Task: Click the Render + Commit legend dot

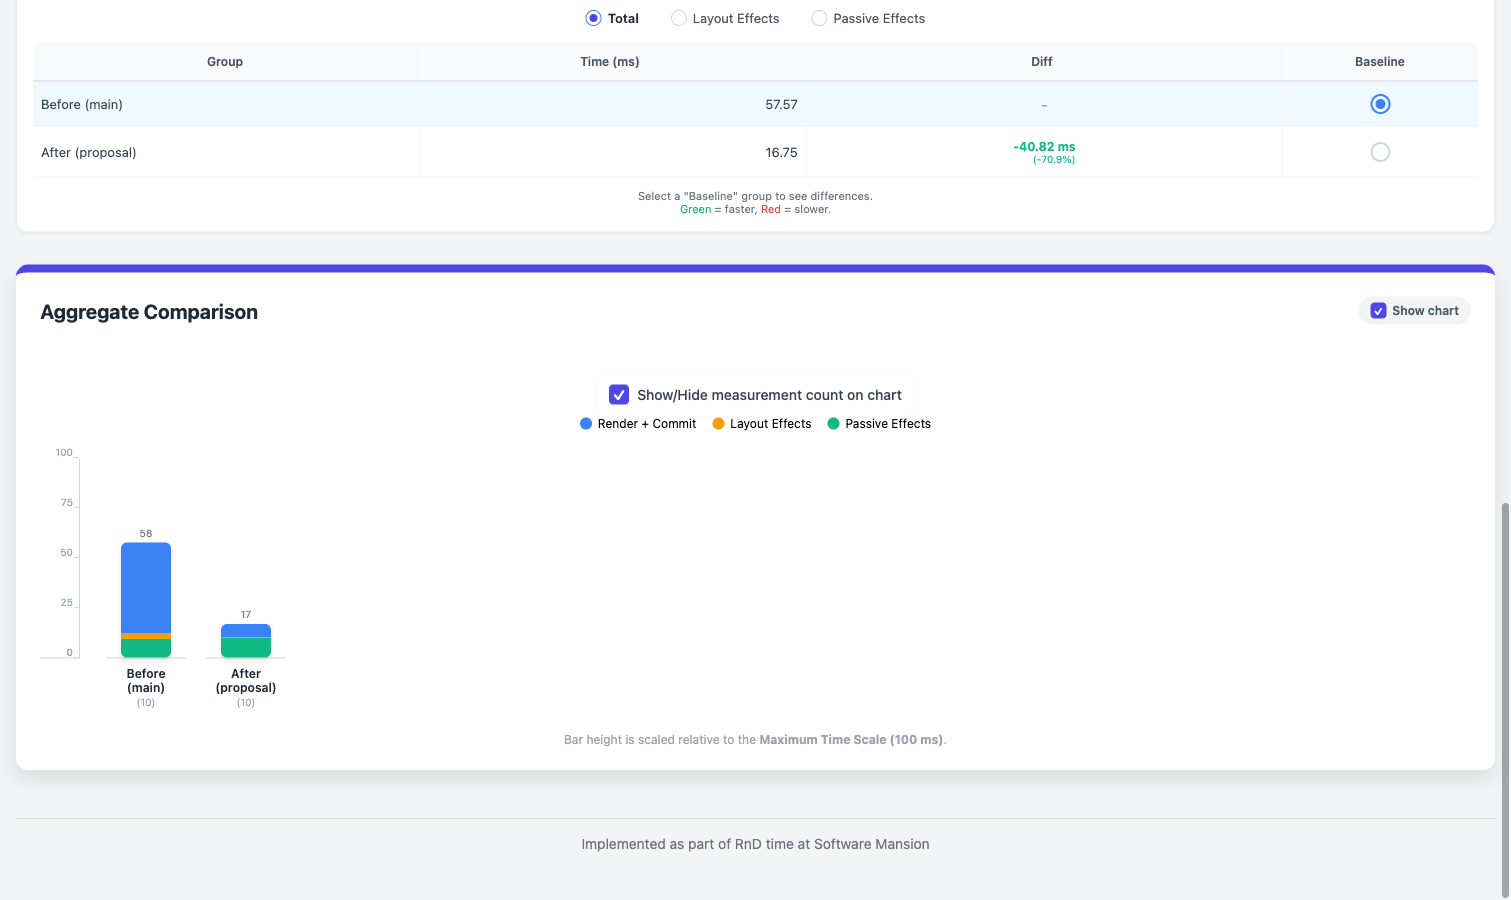Action: 586,424
